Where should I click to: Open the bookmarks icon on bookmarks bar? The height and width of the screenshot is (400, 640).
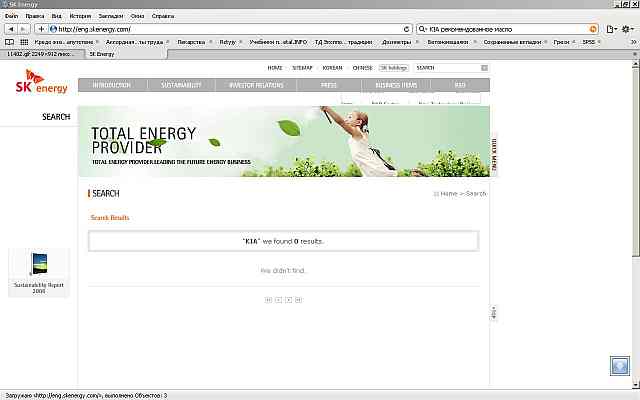(x=9, y=43)
